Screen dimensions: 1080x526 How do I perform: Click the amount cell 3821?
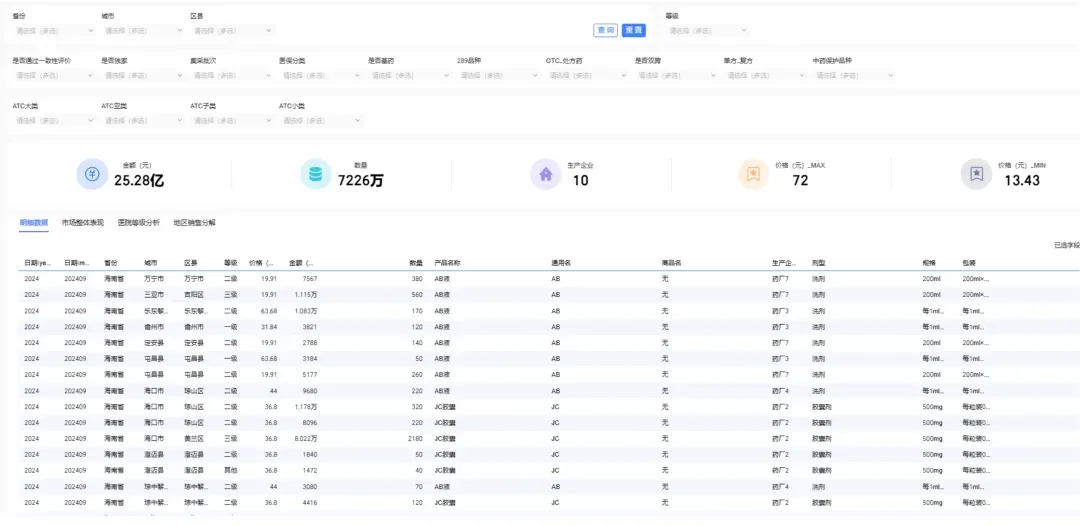coord(310,326)
